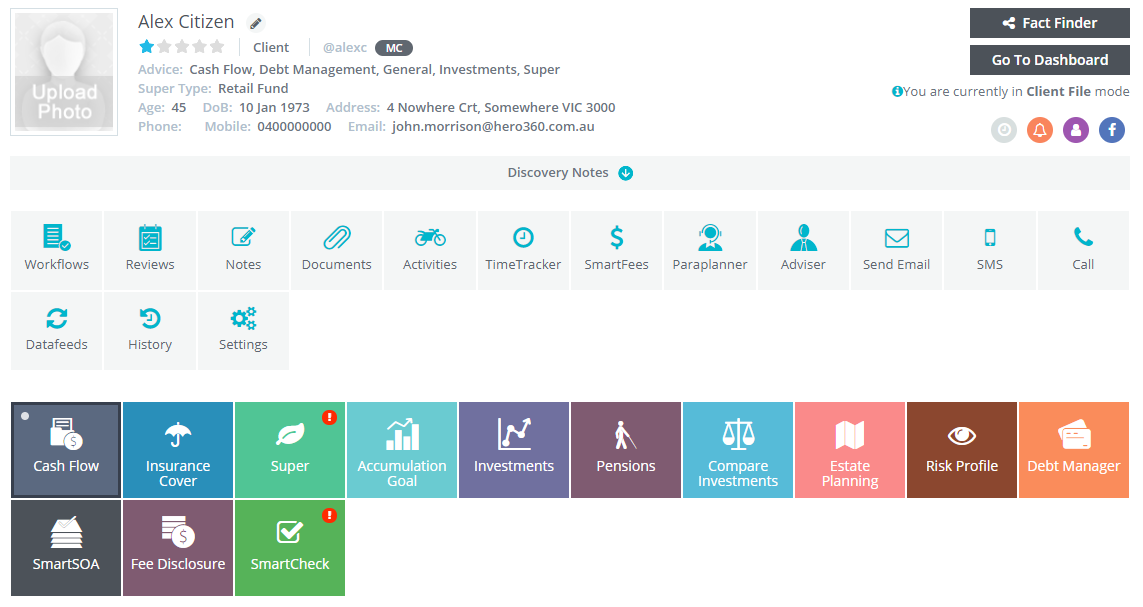Open the Paraplanner tool

click(x=710, y=248)
